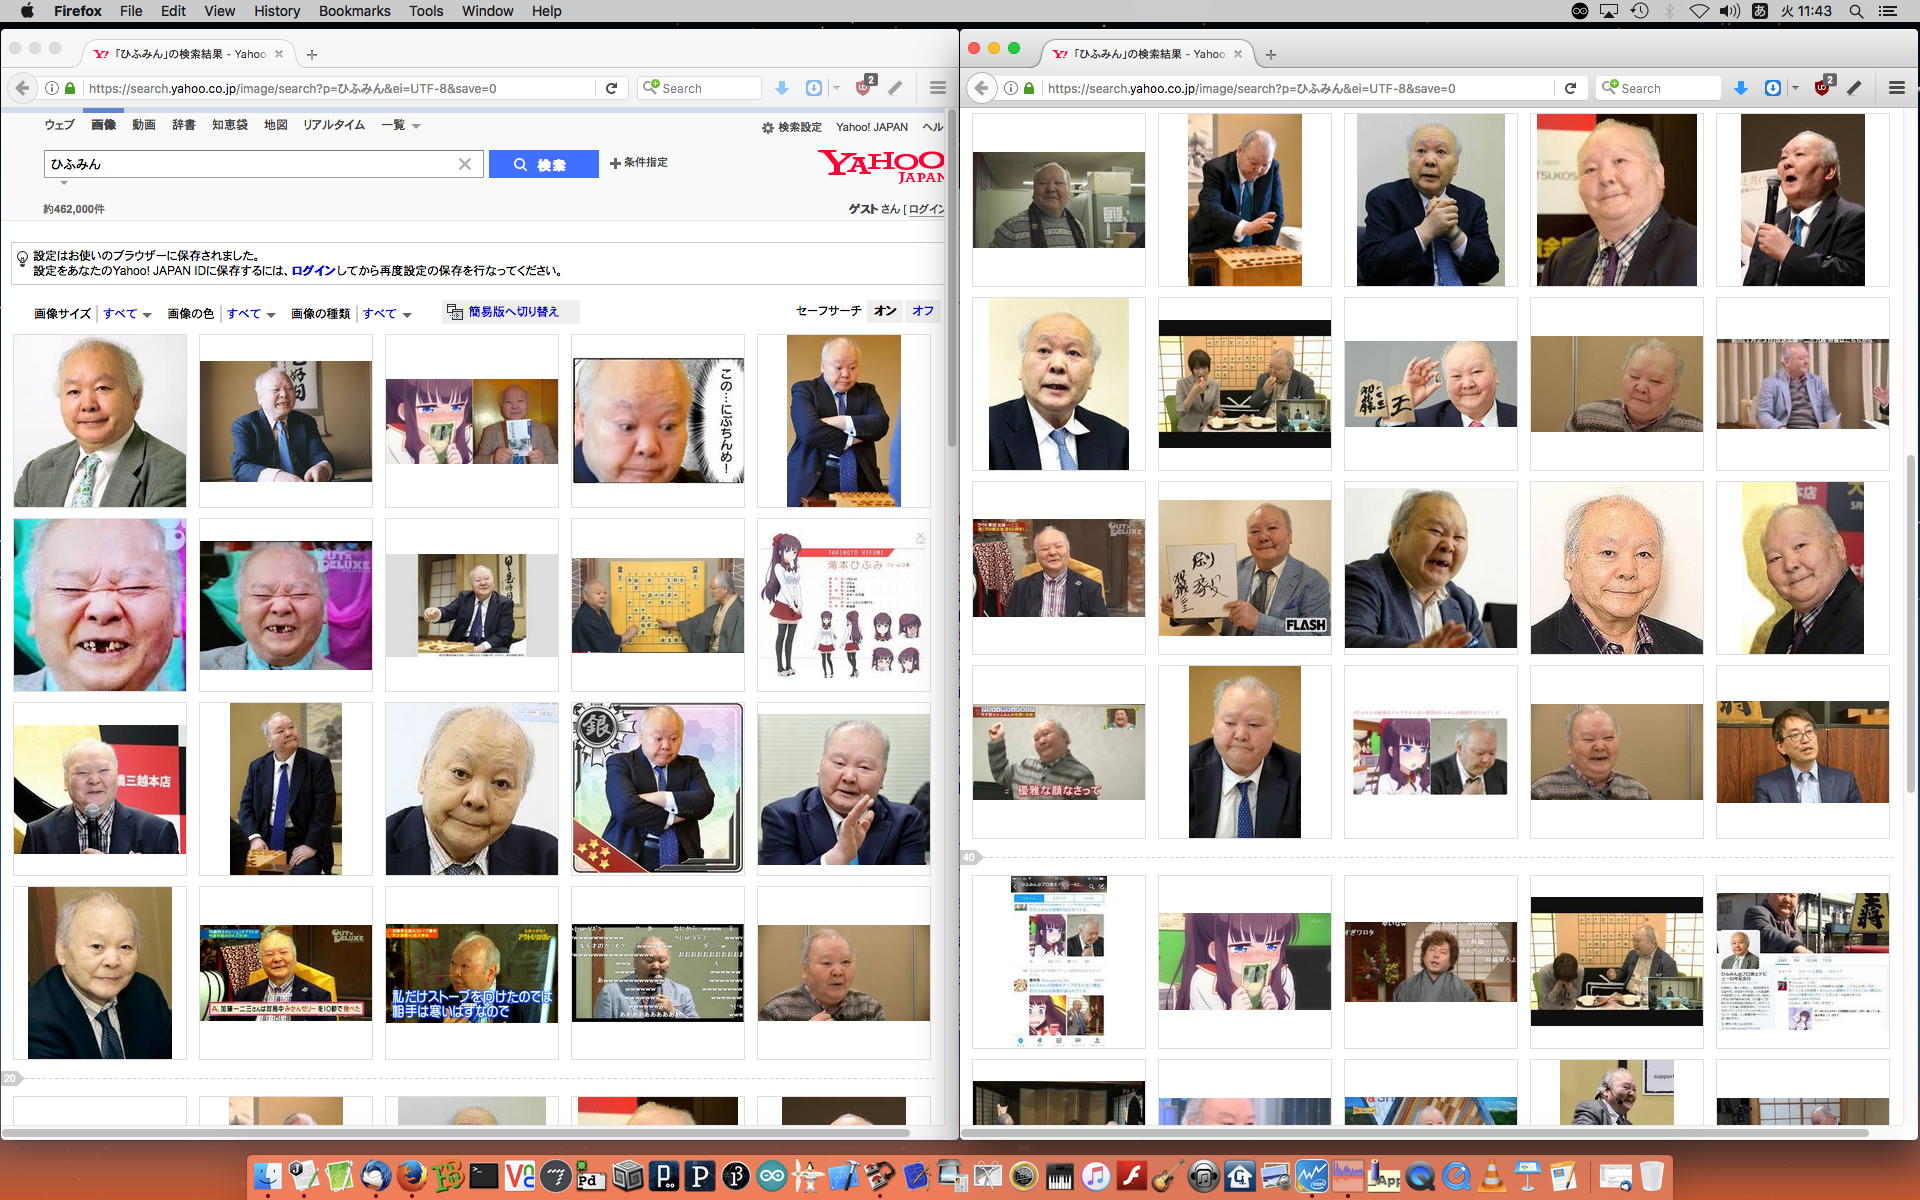Expand the 画像サイズ すべて dropdown
1920x1200 pixels.
(127, 314)
